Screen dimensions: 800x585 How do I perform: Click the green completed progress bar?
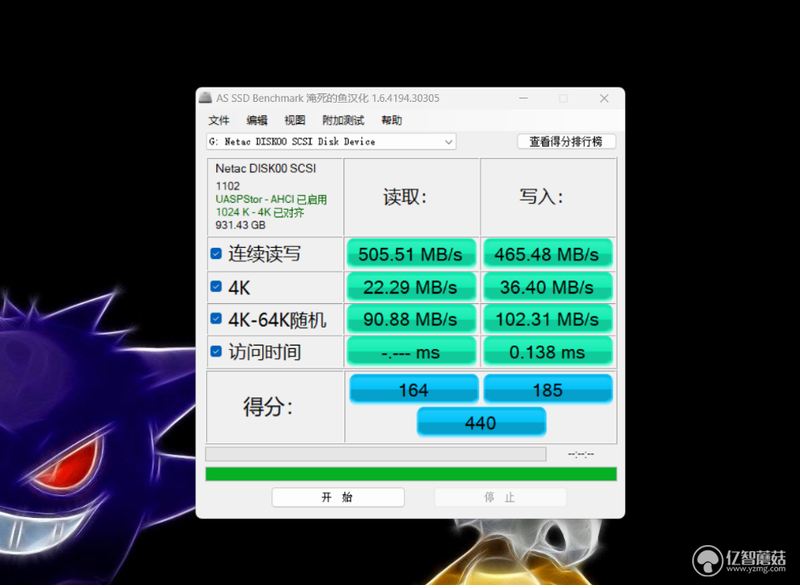pyautogui.click(x=411, y=474)
